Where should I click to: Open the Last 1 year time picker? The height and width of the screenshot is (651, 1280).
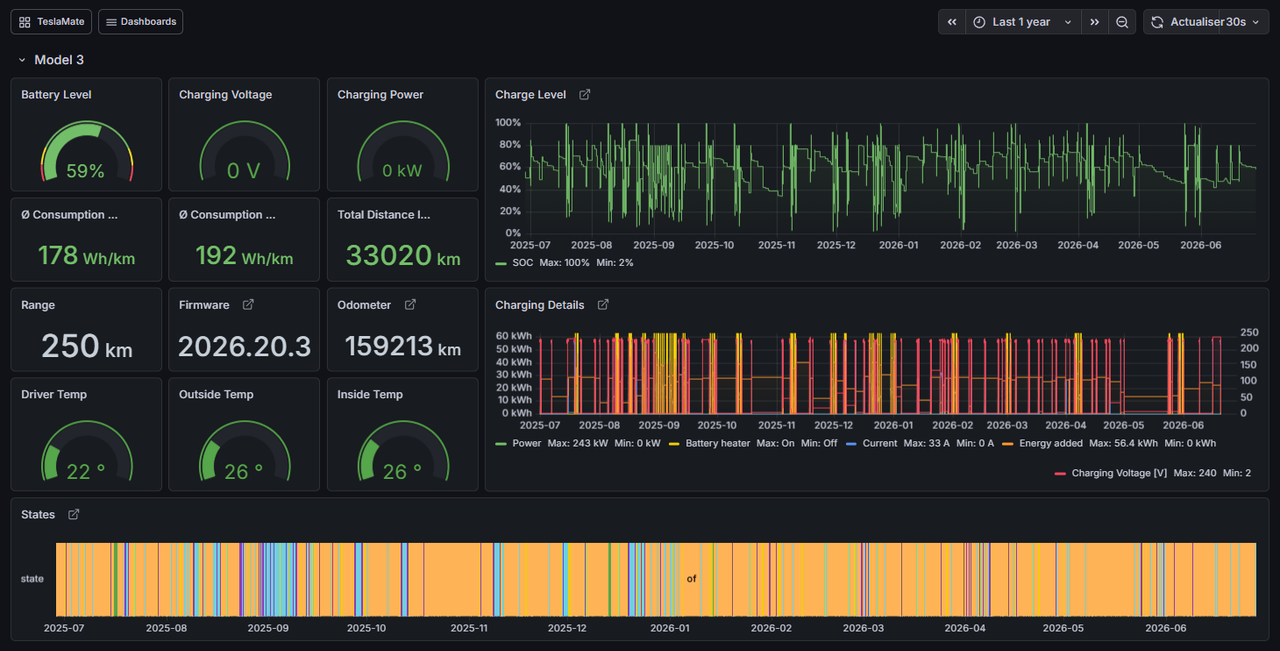coord(1023,22)
